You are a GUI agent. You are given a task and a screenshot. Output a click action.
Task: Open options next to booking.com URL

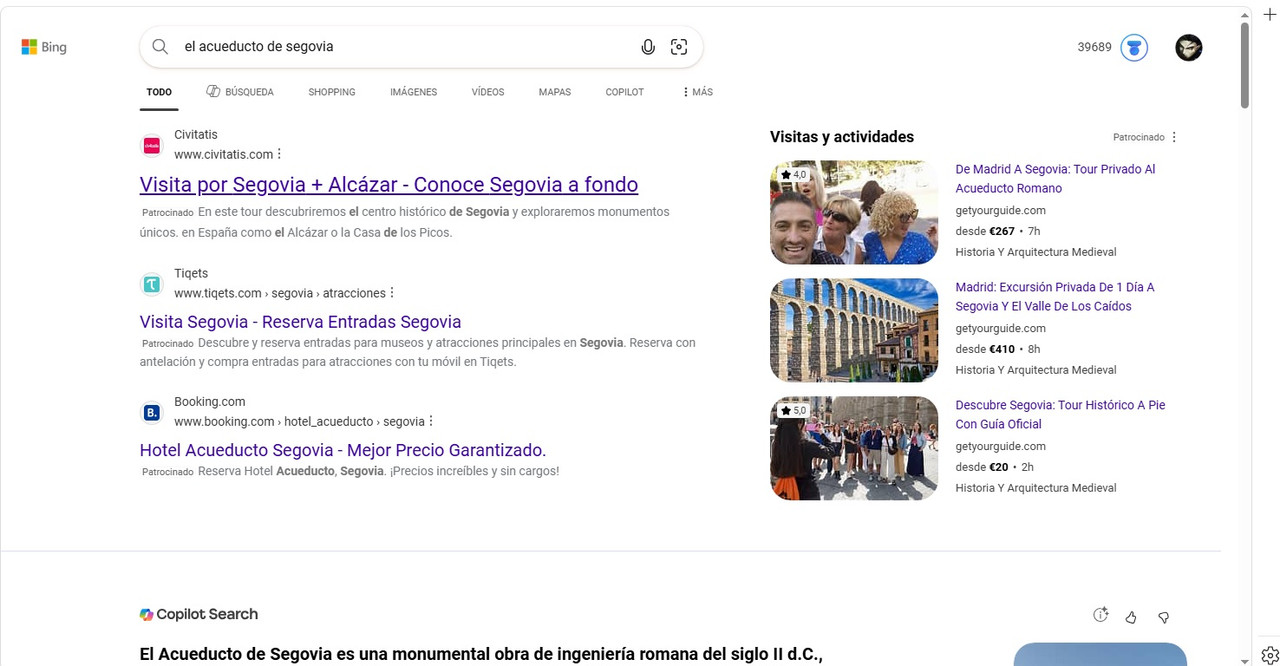pos(431,421)
